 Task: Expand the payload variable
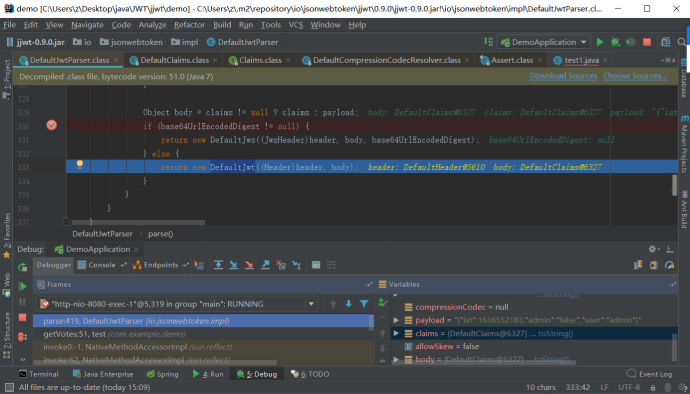click(396, 320)
